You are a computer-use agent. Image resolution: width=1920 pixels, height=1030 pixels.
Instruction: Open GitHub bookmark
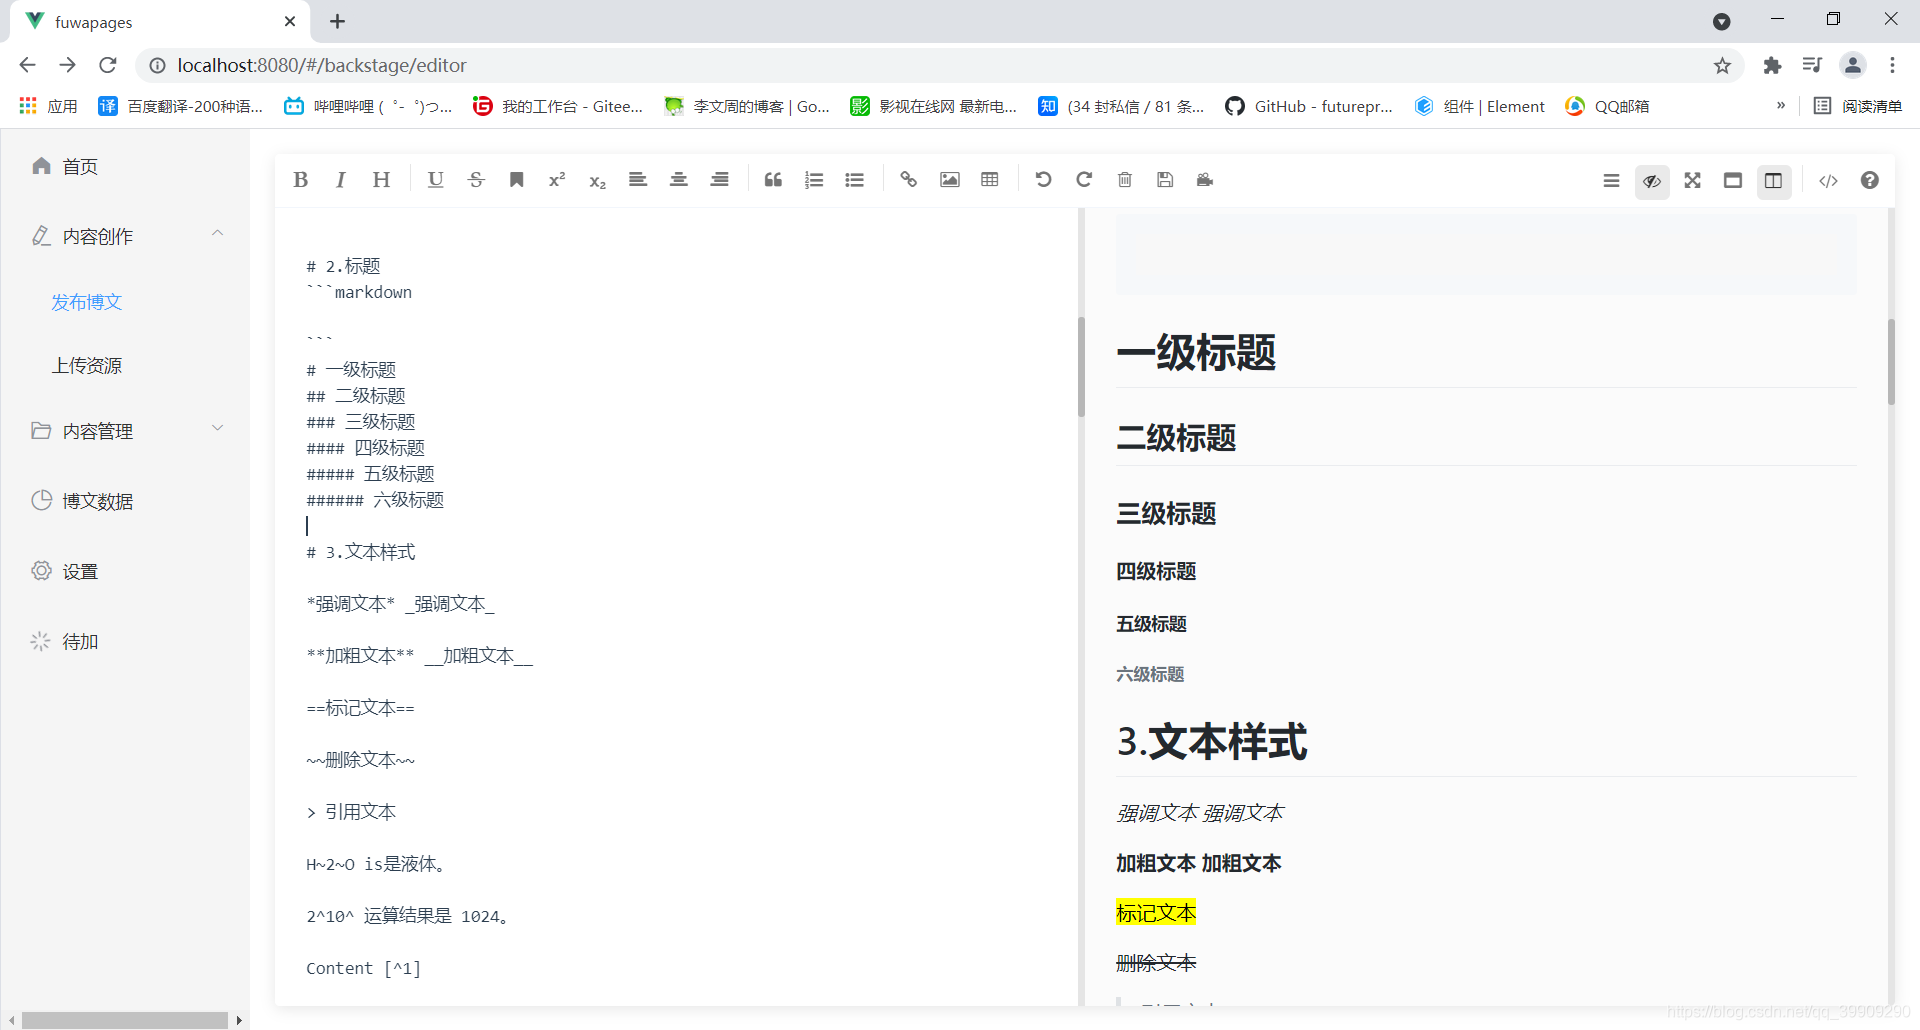(1308, 106)
